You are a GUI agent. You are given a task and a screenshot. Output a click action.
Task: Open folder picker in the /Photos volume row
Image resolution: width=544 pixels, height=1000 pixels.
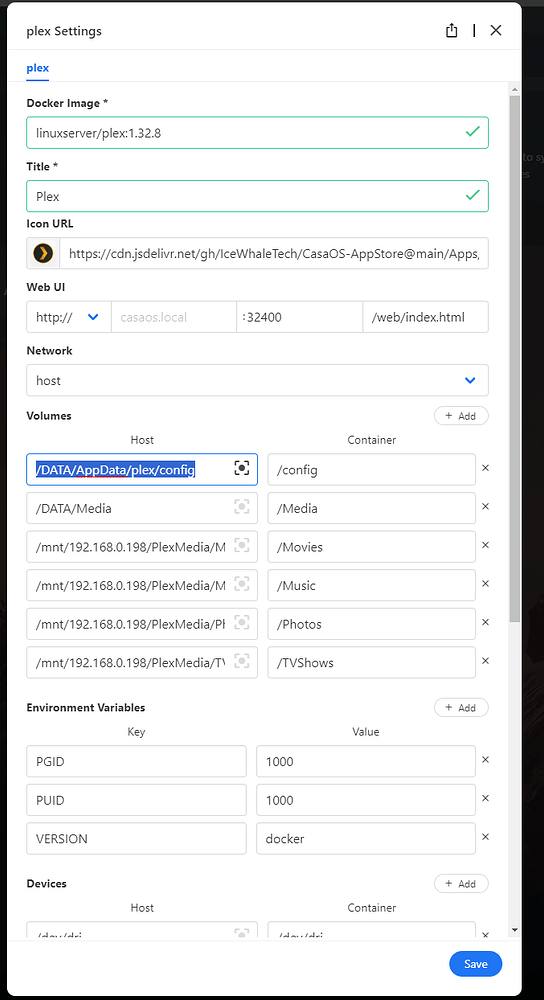(242, 622)
